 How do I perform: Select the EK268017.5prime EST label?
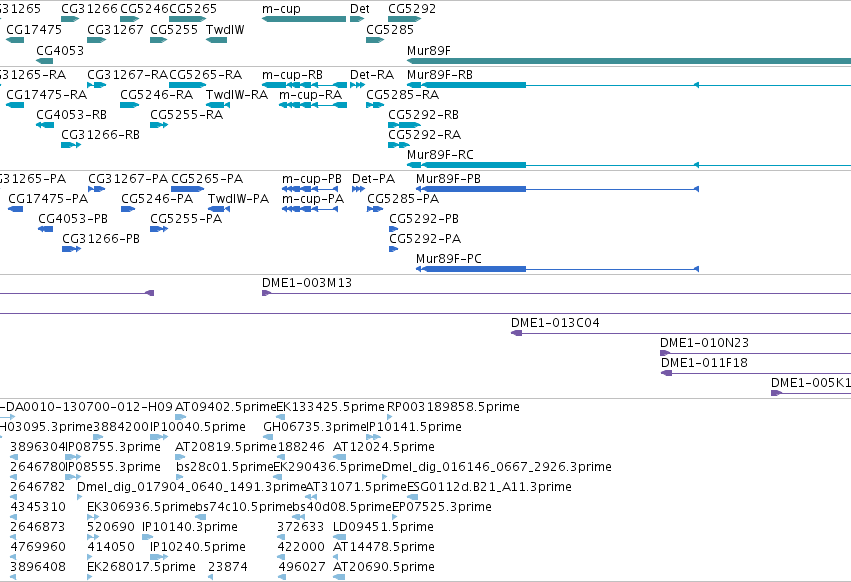(141, 567)
